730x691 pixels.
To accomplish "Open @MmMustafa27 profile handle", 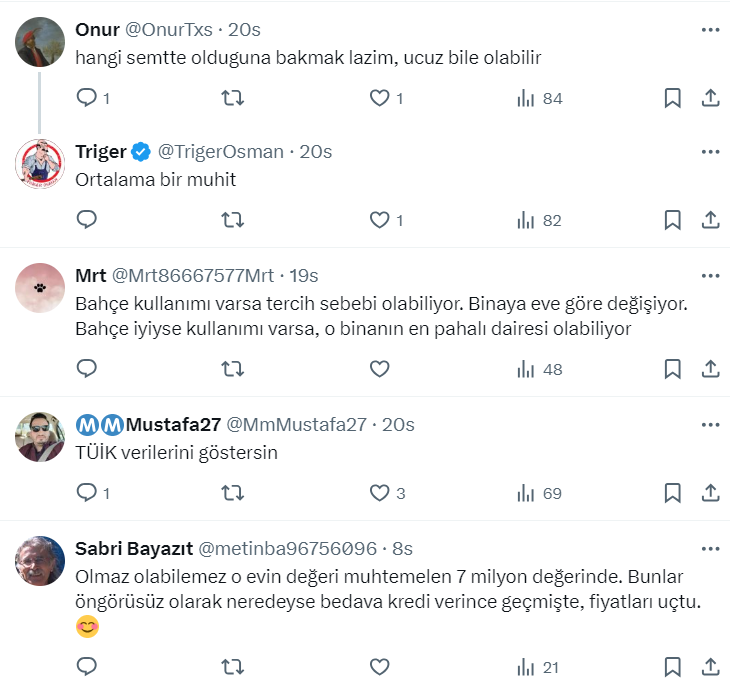I will click(297, 425).
